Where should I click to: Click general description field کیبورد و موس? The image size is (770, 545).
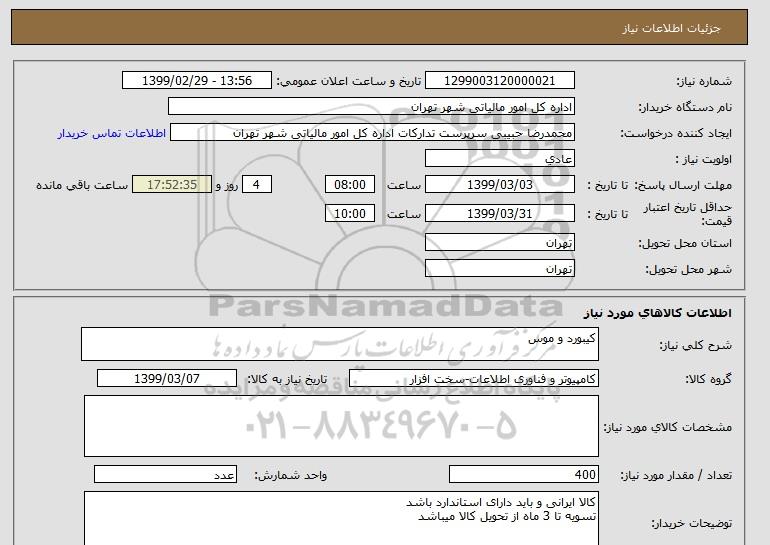coord(340,344)
